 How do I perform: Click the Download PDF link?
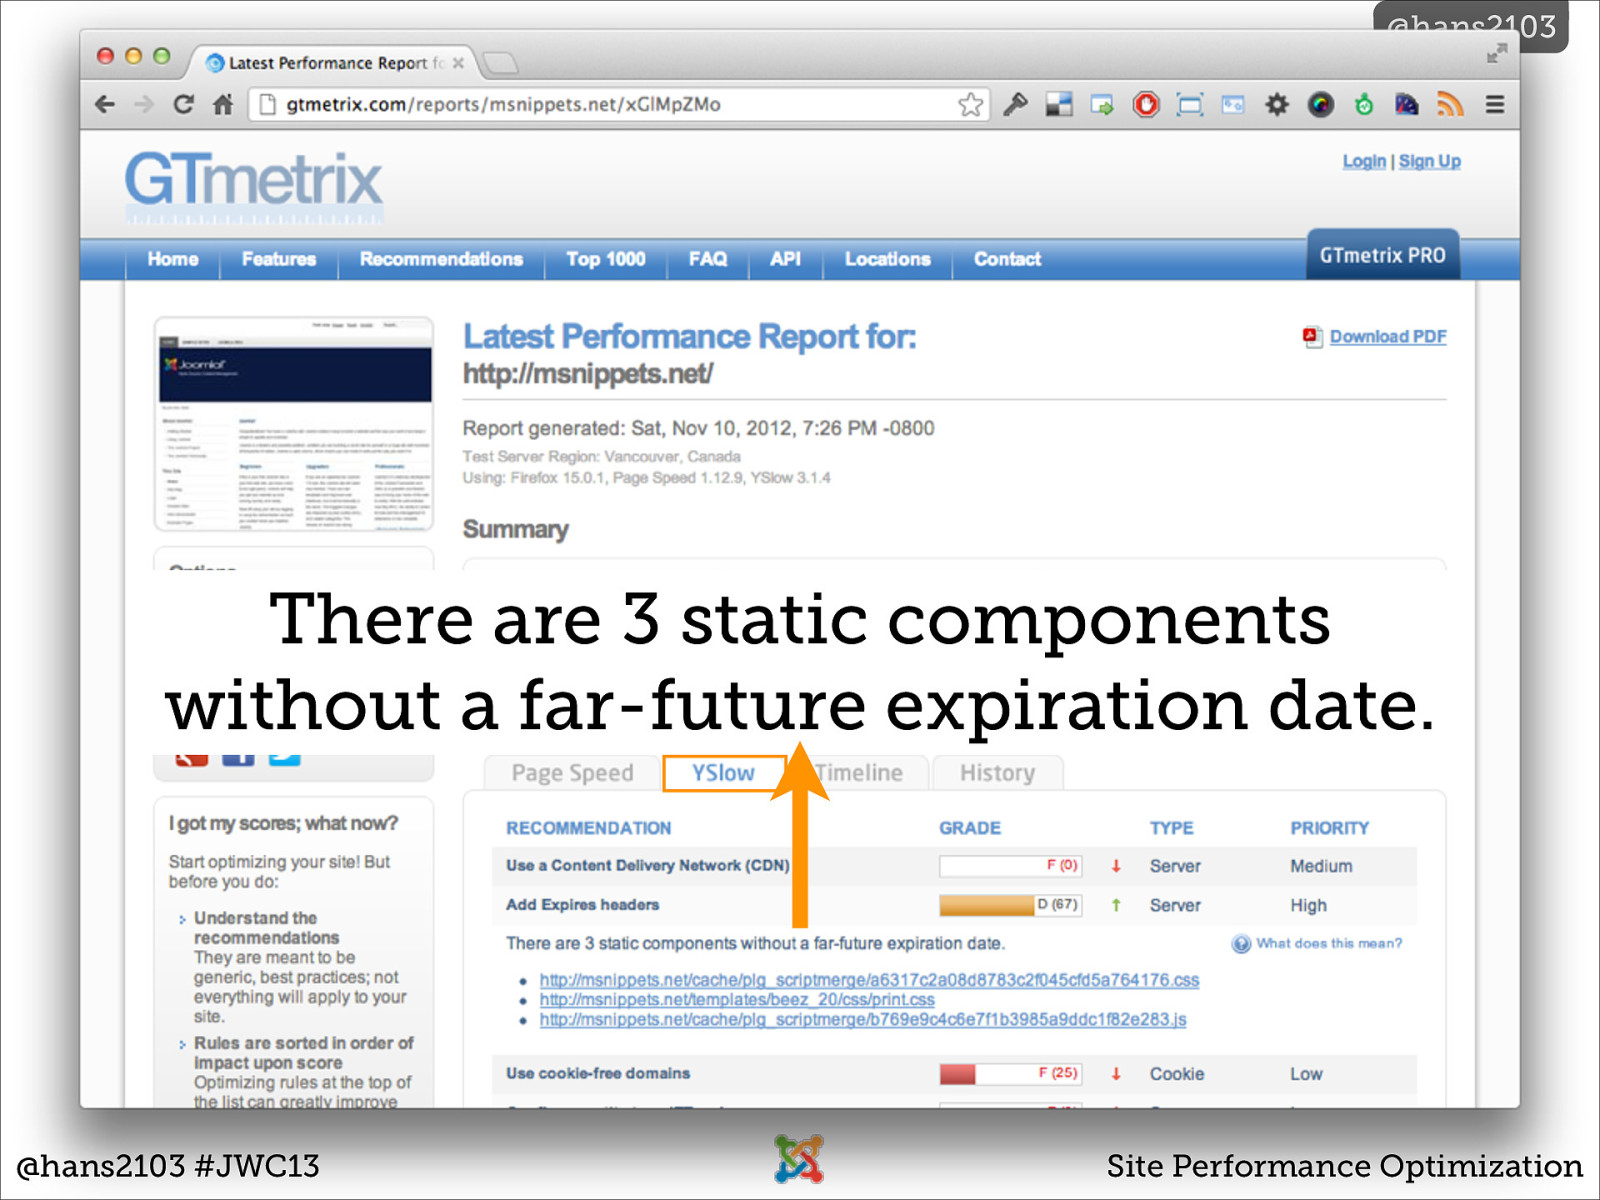(1388, 337)
